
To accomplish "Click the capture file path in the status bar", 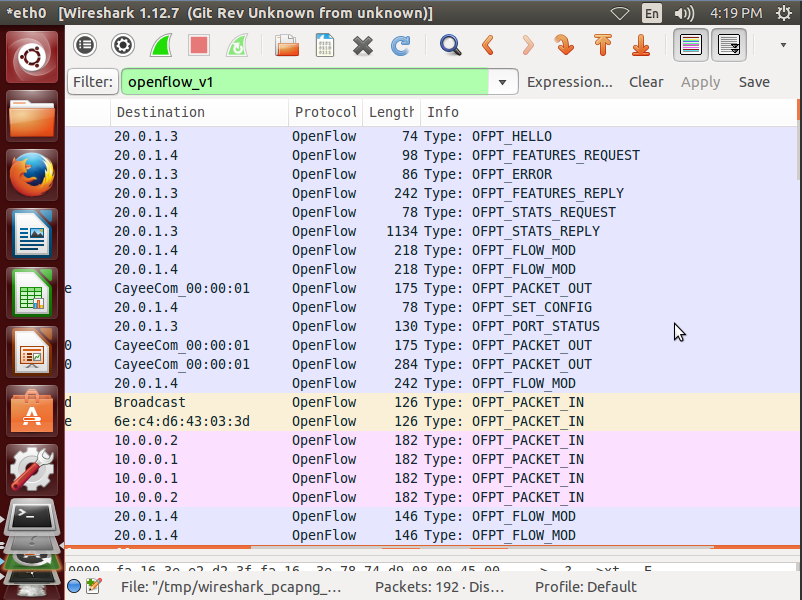I will click(231, 587).
